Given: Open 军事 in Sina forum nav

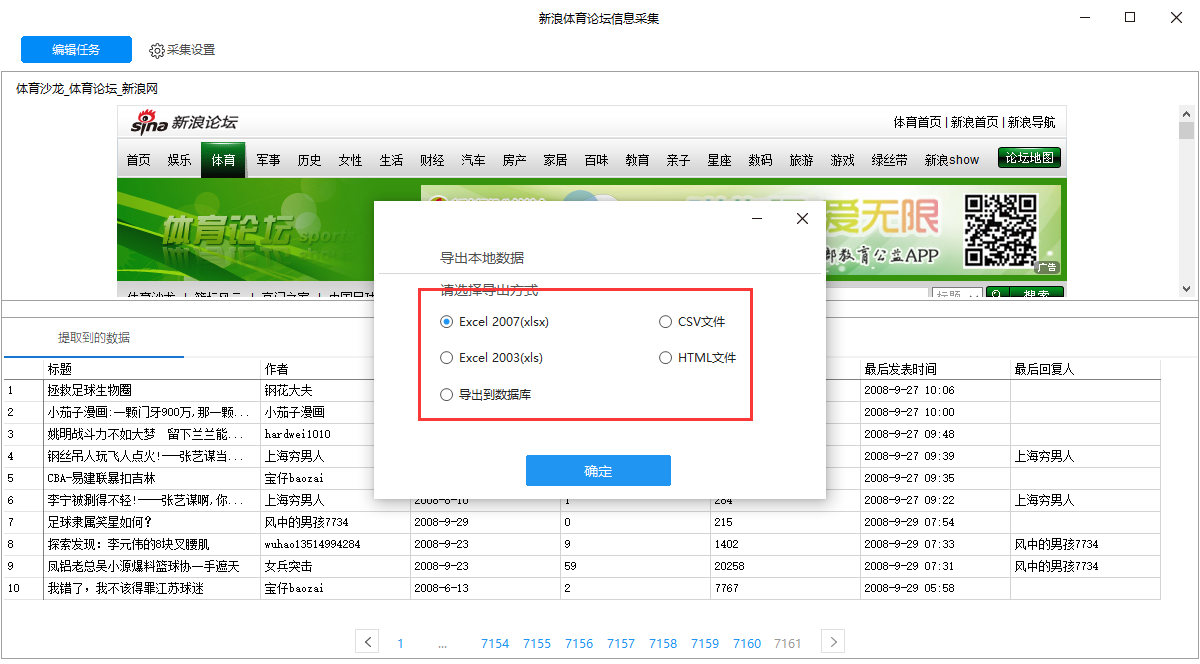Looking at the screenshot, I should point(268,160).
